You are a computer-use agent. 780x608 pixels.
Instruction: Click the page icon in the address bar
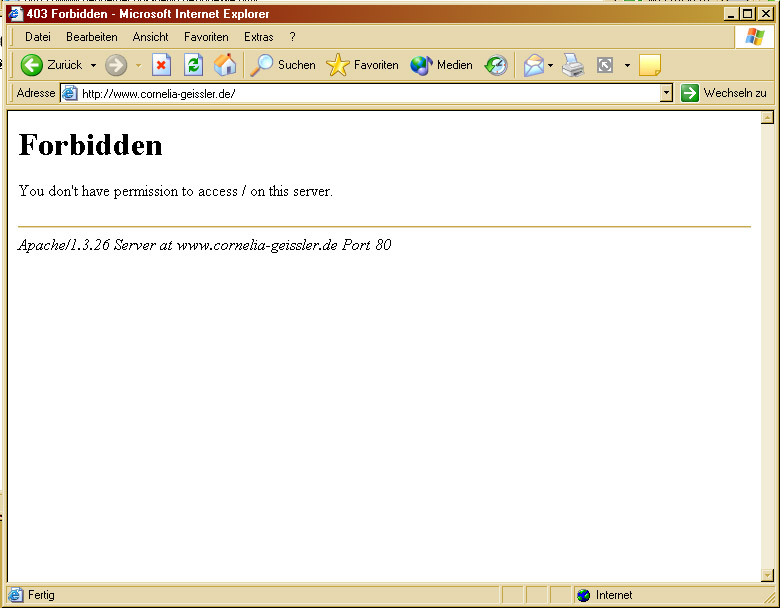click(70, 93)
